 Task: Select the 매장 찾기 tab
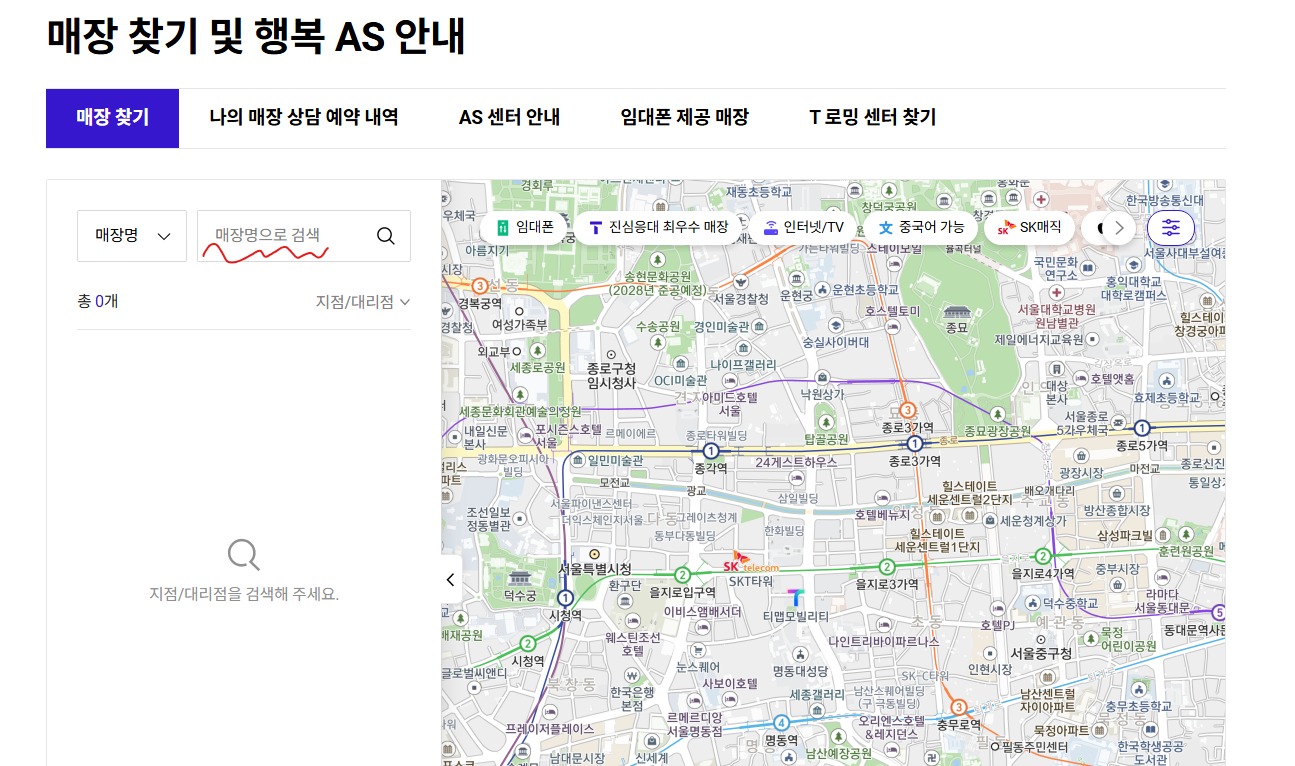coord(112,118)
